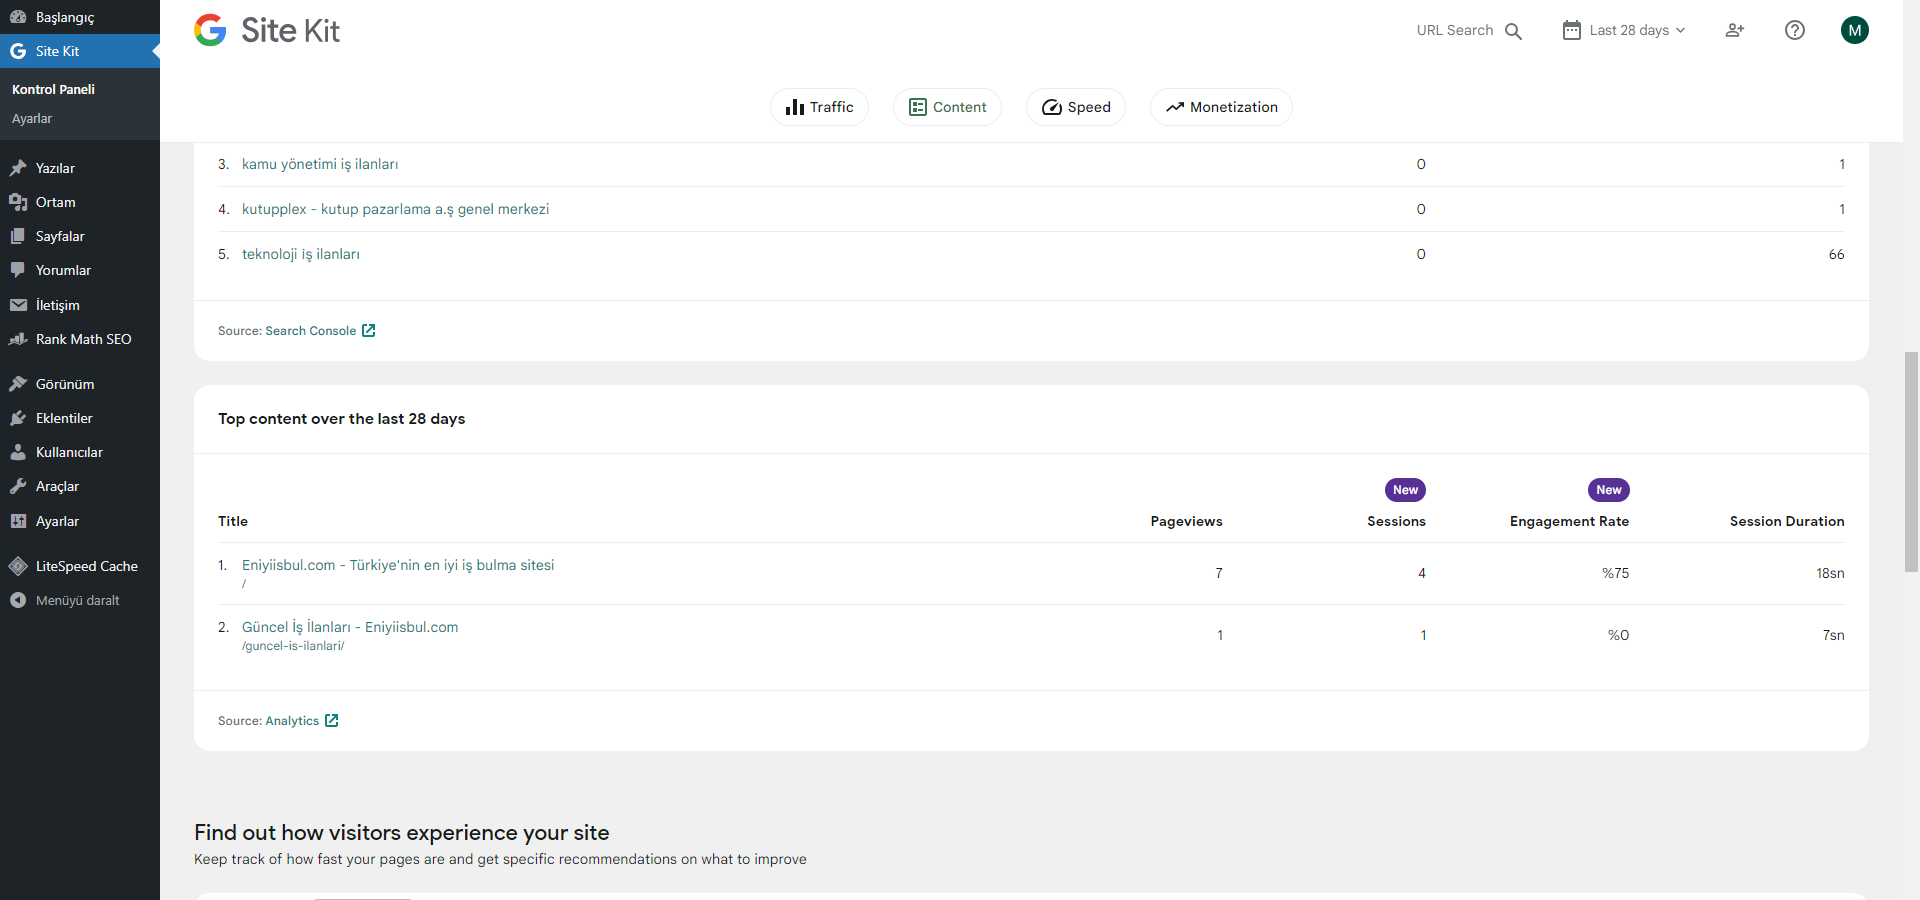Click the Pageviews column header
This screenshot has width=1920, height=900.
tap(1187, 521)
